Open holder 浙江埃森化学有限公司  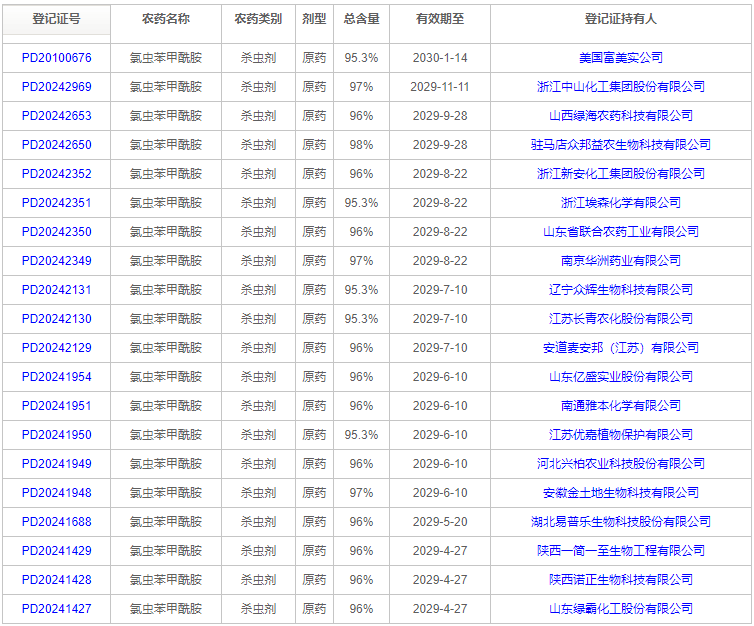(x=621, y=203)
